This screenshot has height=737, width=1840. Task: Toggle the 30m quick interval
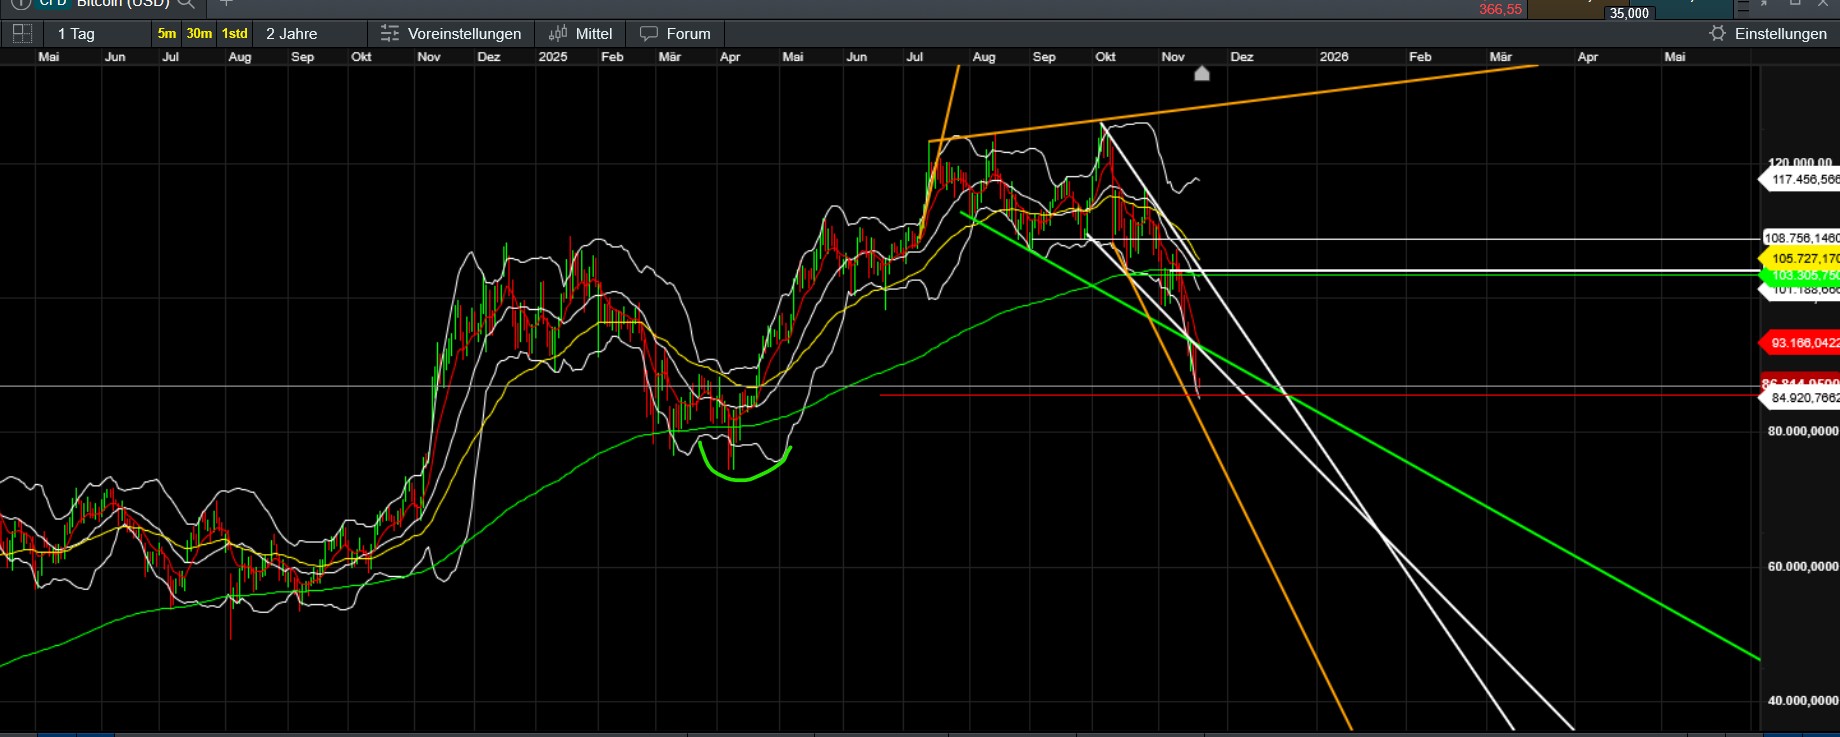pyautogui.click(x=199, y=33)
